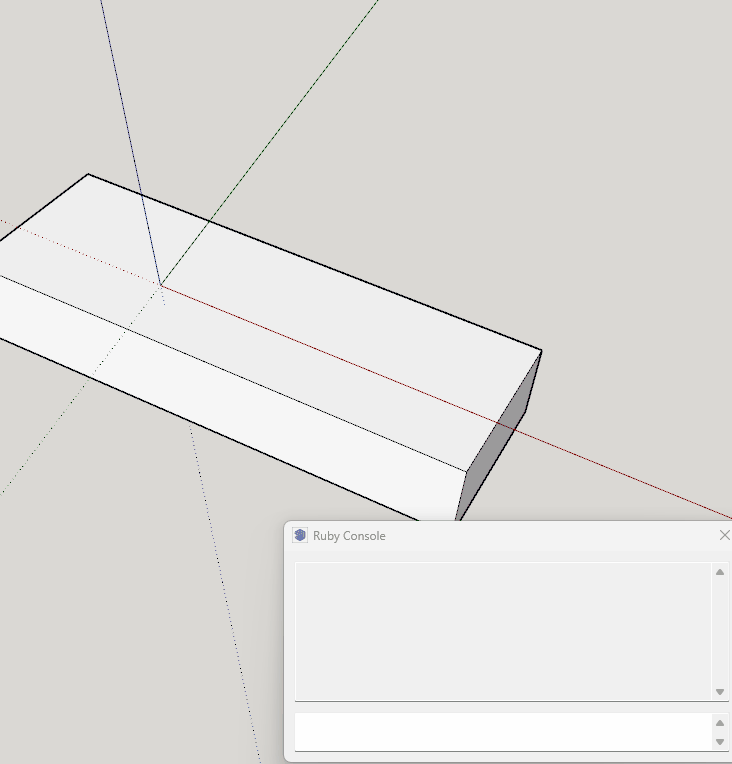Click the Ruby Console title text
Screen dimensions: 732x764
(349, 535)
